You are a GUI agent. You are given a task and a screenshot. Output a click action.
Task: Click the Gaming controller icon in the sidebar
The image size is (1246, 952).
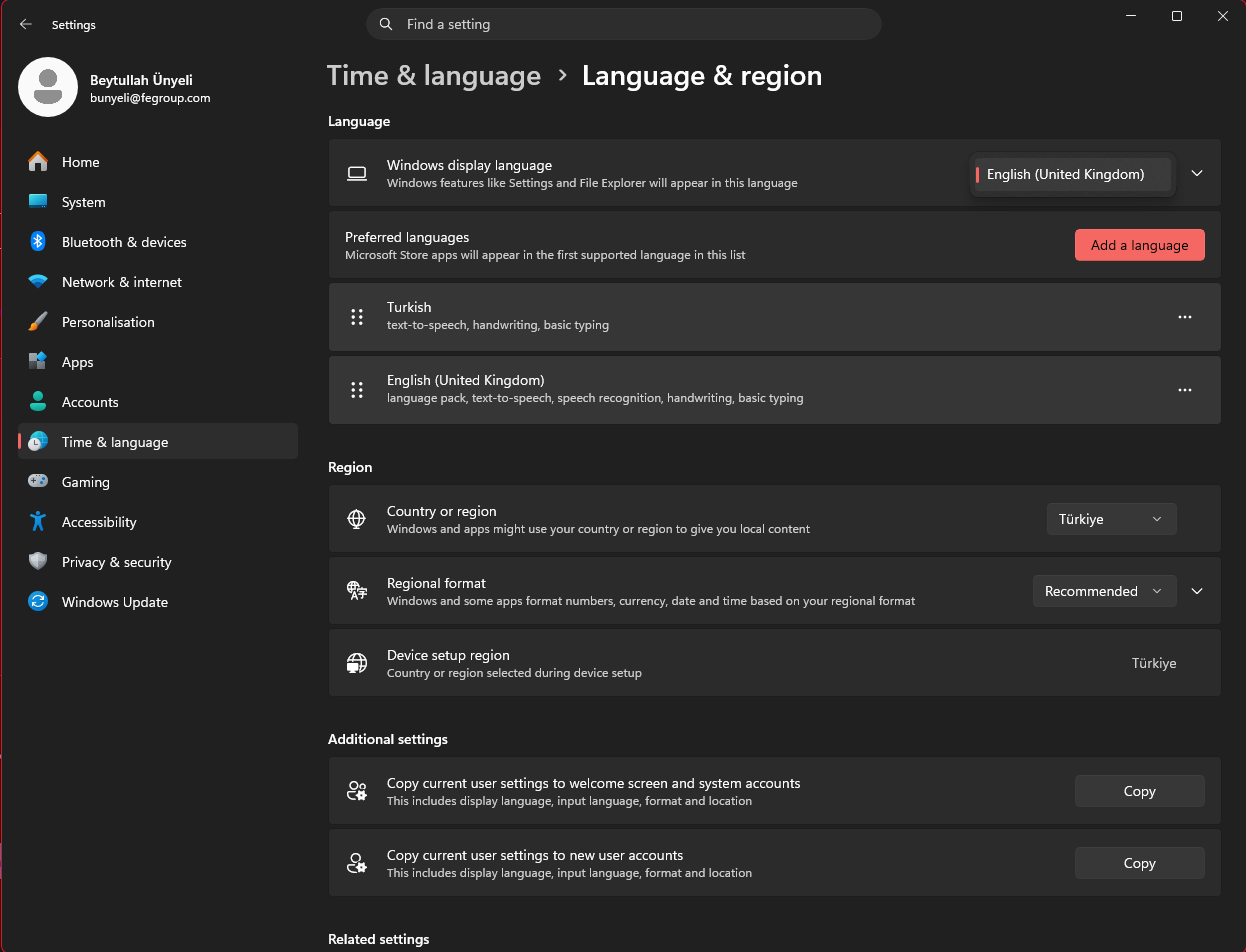(x=38, y=482)
